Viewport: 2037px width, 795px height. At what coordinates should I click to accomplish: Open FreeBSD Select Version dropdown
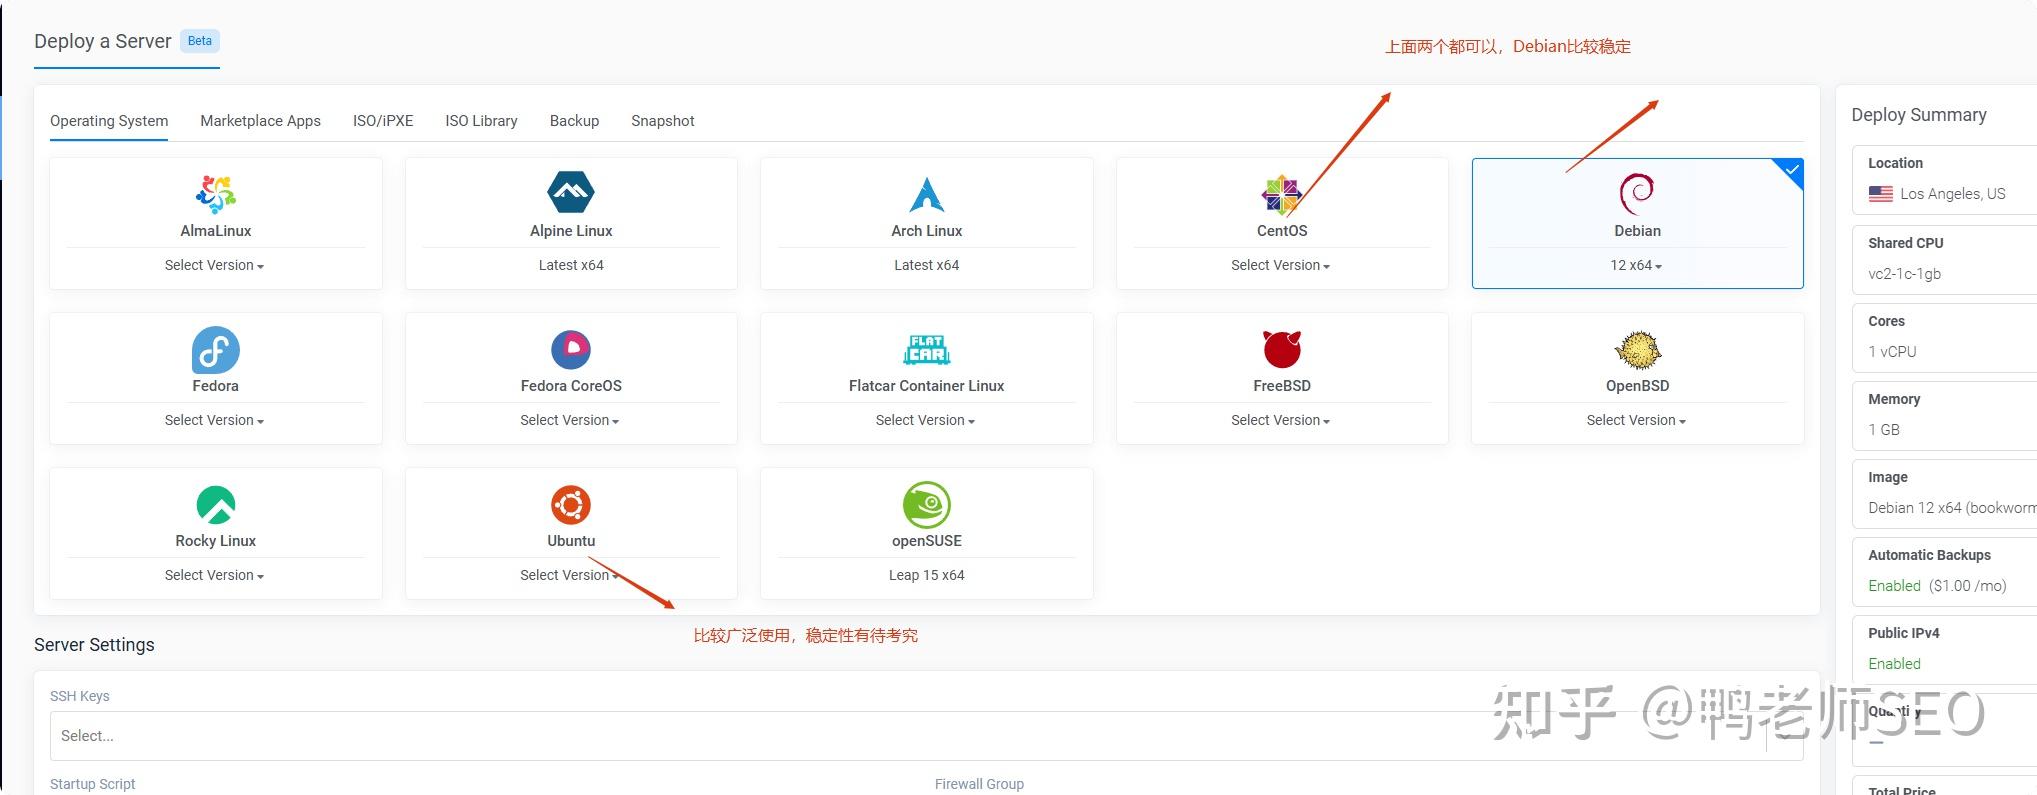point(1280,420)
